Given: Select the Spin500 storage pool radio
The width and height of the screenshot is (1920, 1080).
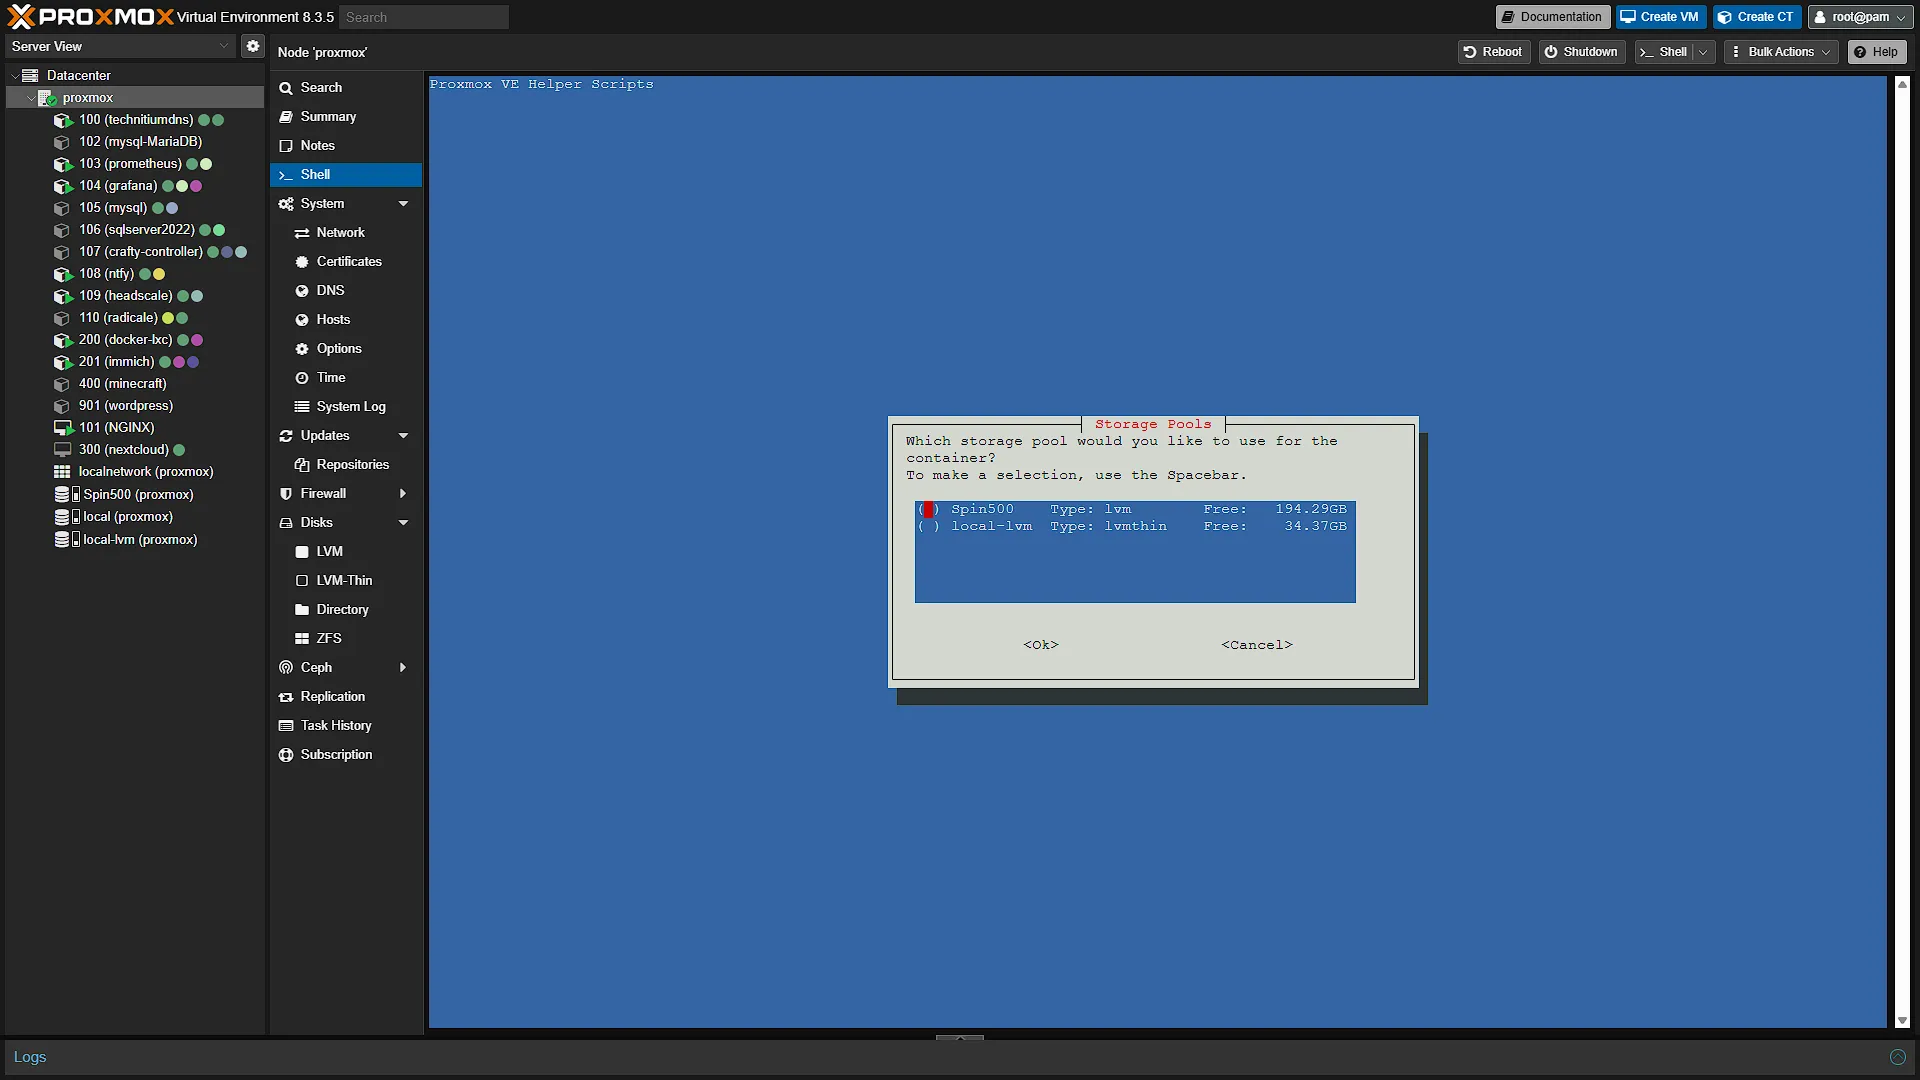Looking at the screenshot, I should 928,510.
